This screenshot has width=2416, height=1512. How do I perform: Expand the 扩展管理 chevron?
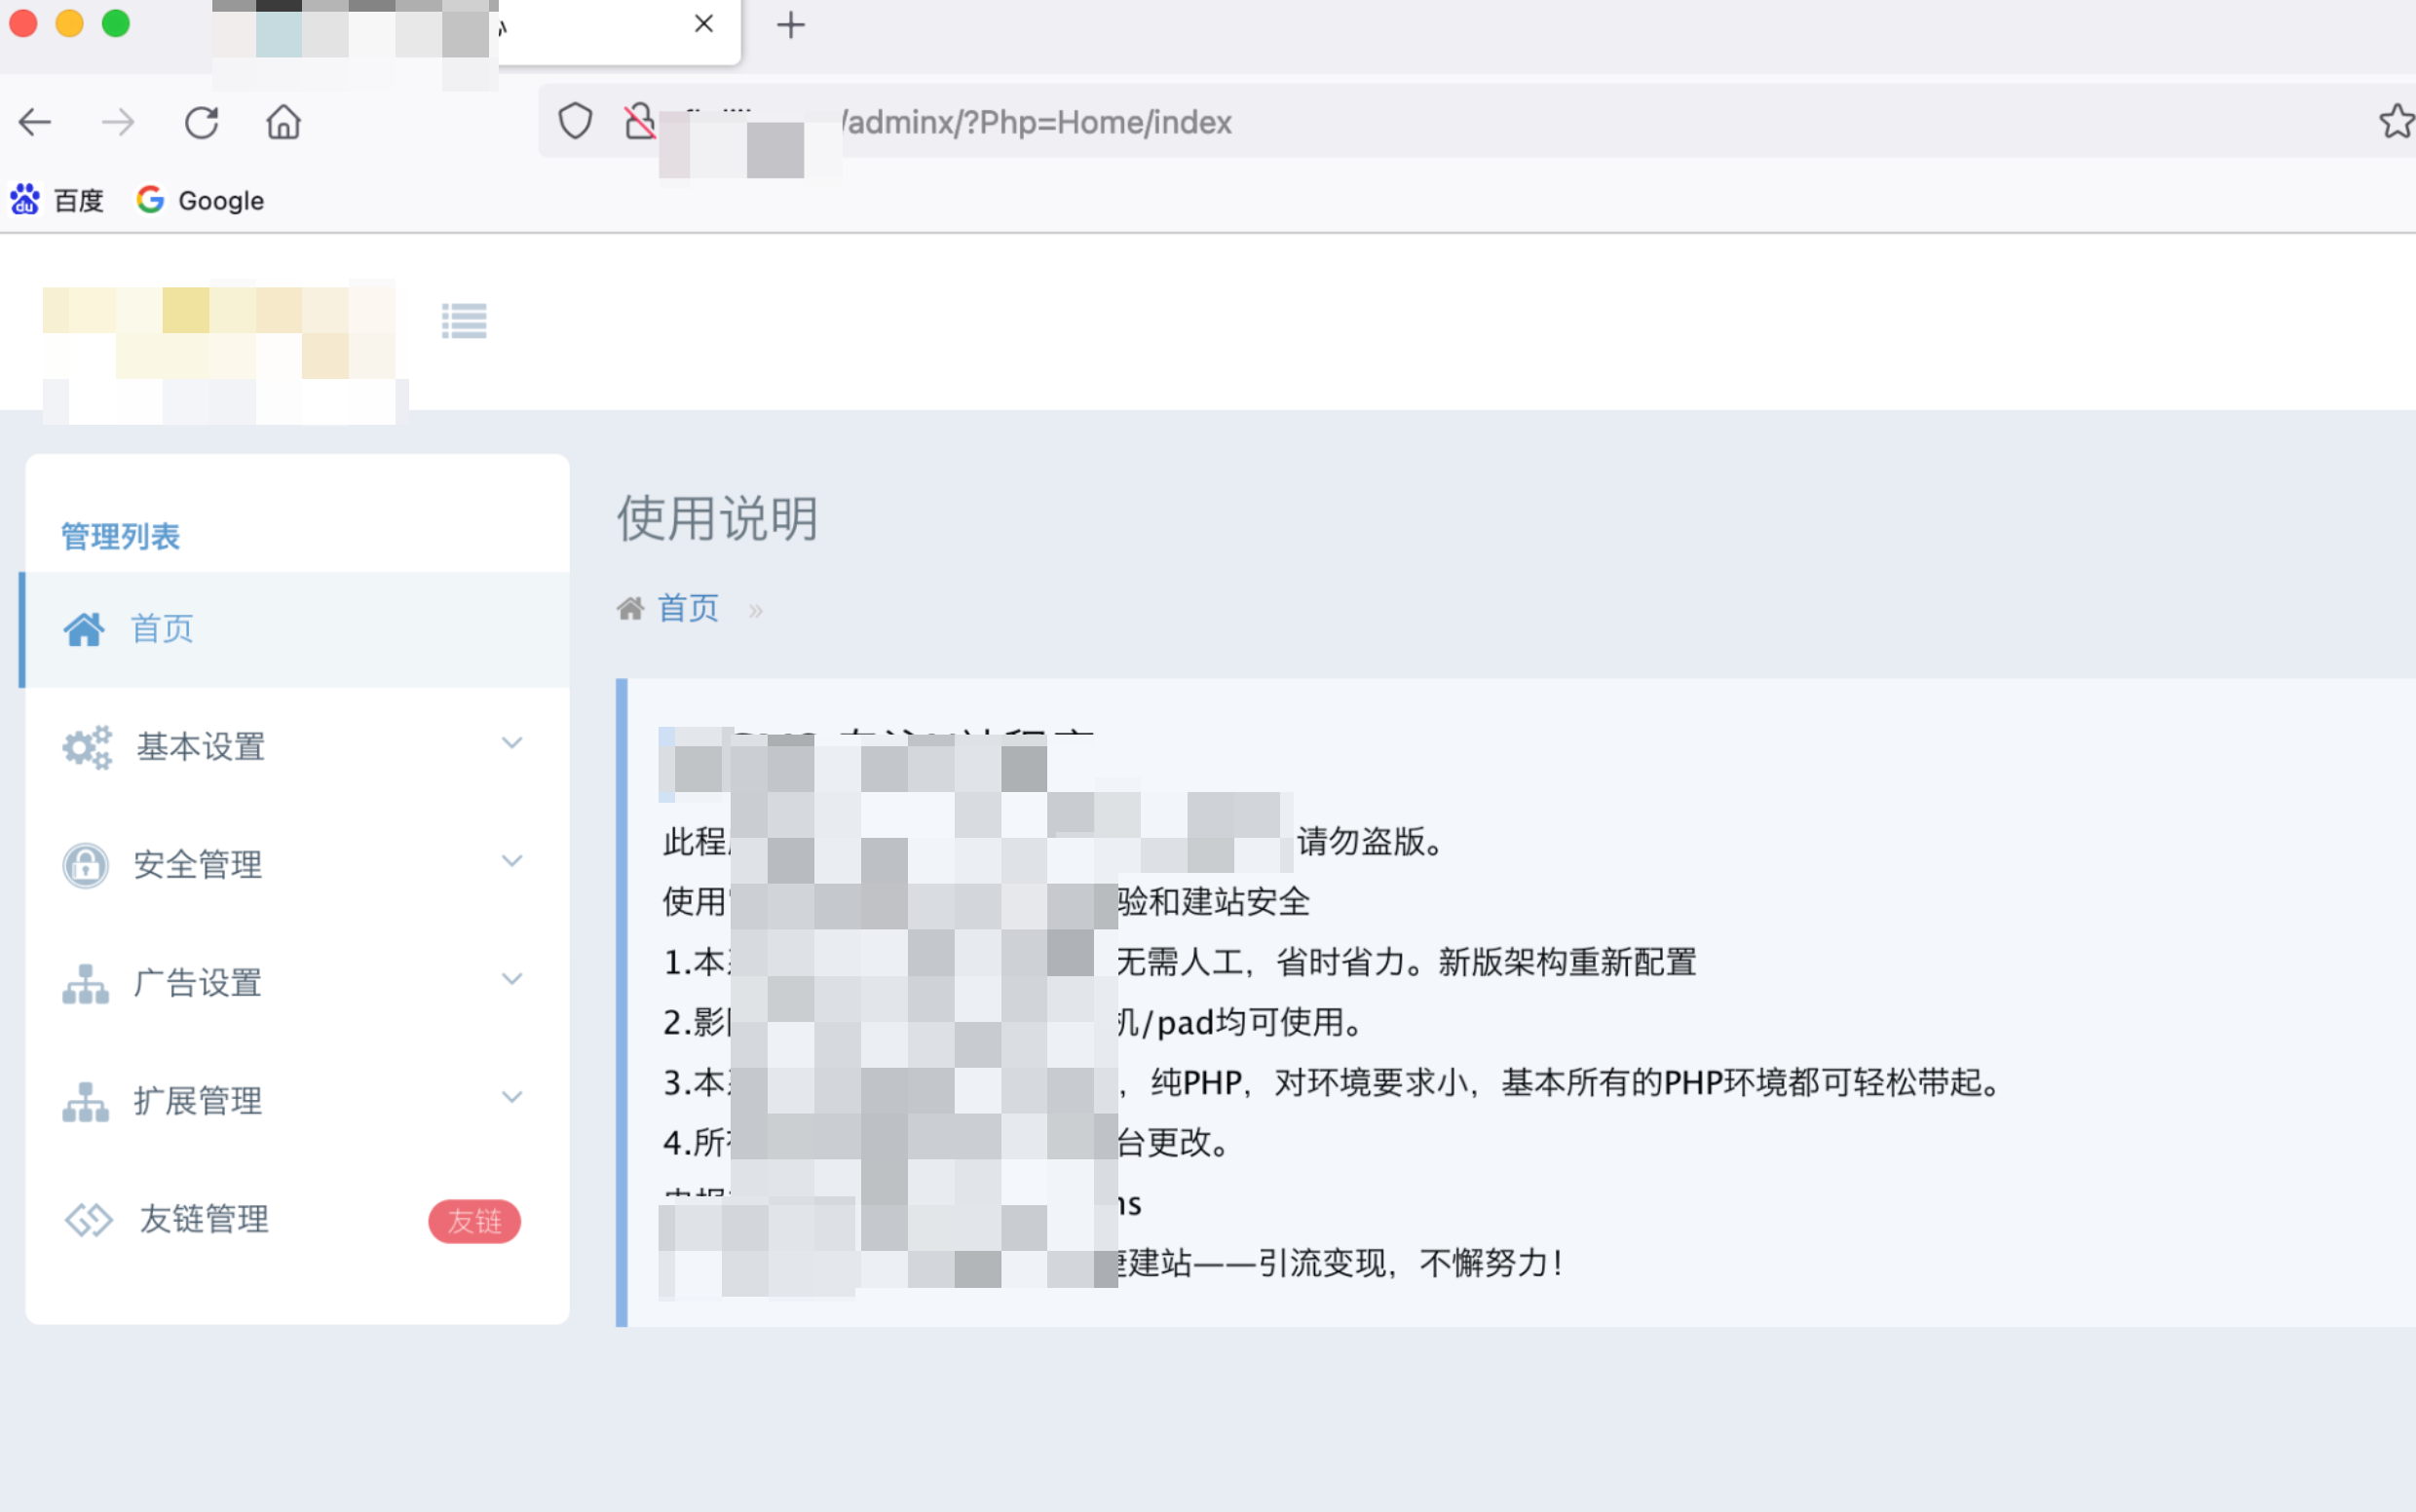512,1097
